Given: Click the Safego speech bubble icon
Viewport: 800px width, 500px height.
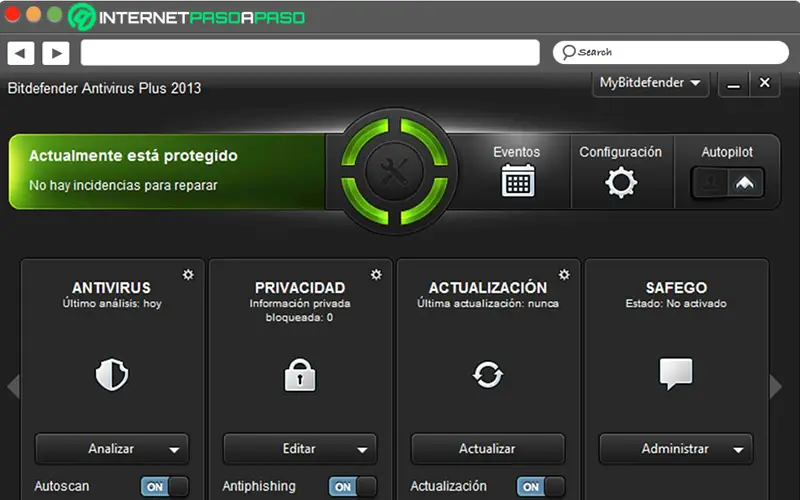Looking at the screenshot, I should point(676,373).
